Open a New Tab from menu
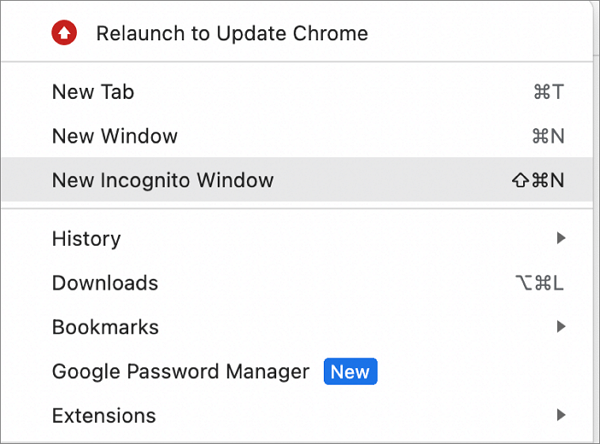 (93, 92)
